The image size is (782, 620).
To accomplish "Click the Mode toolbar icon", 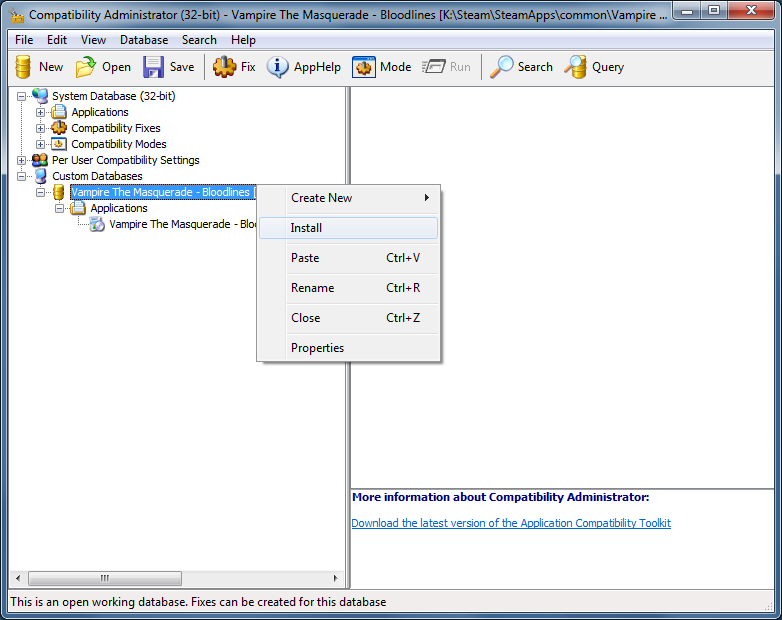I will pos(364,67).
